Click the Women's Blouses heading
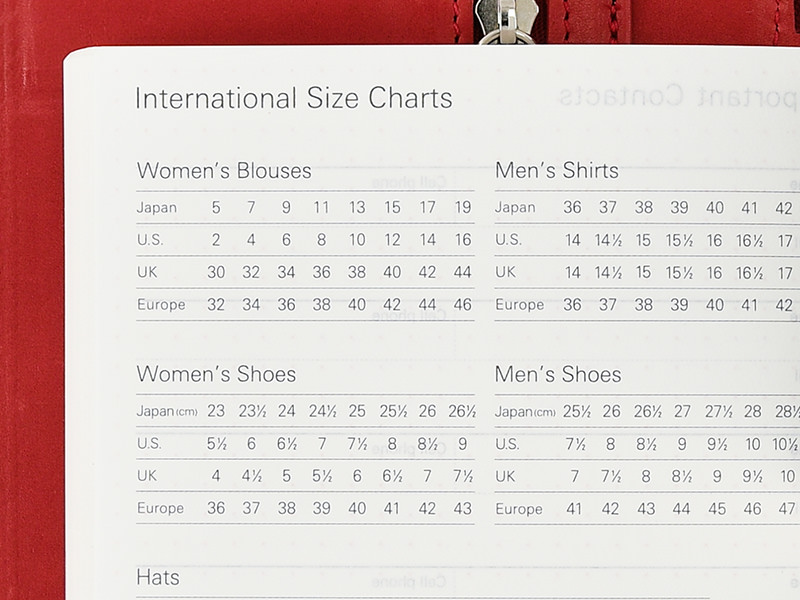This screenshot has width=800, height=600. pos(224,171)
